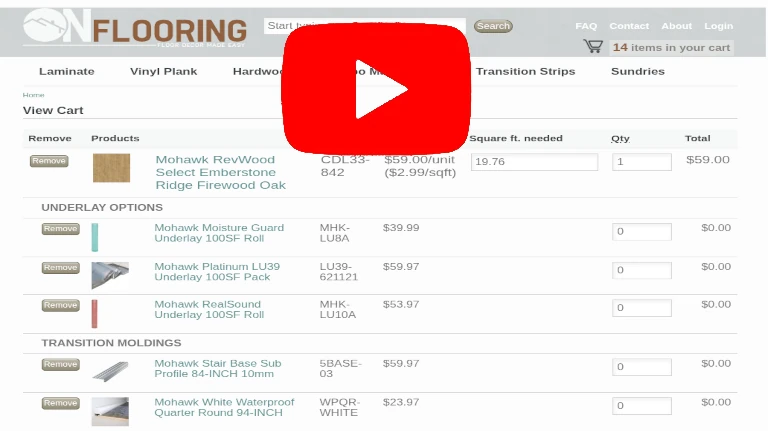
Task: Select the price $23.97
Action: tap(401, 403)
